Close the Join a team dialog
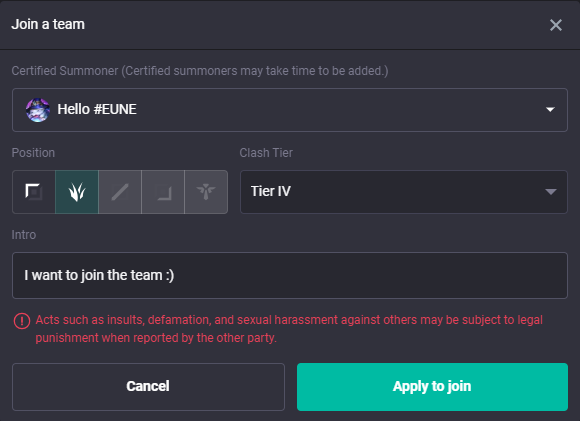Viewport: 580px width, 421px height. tap(556, 25)
